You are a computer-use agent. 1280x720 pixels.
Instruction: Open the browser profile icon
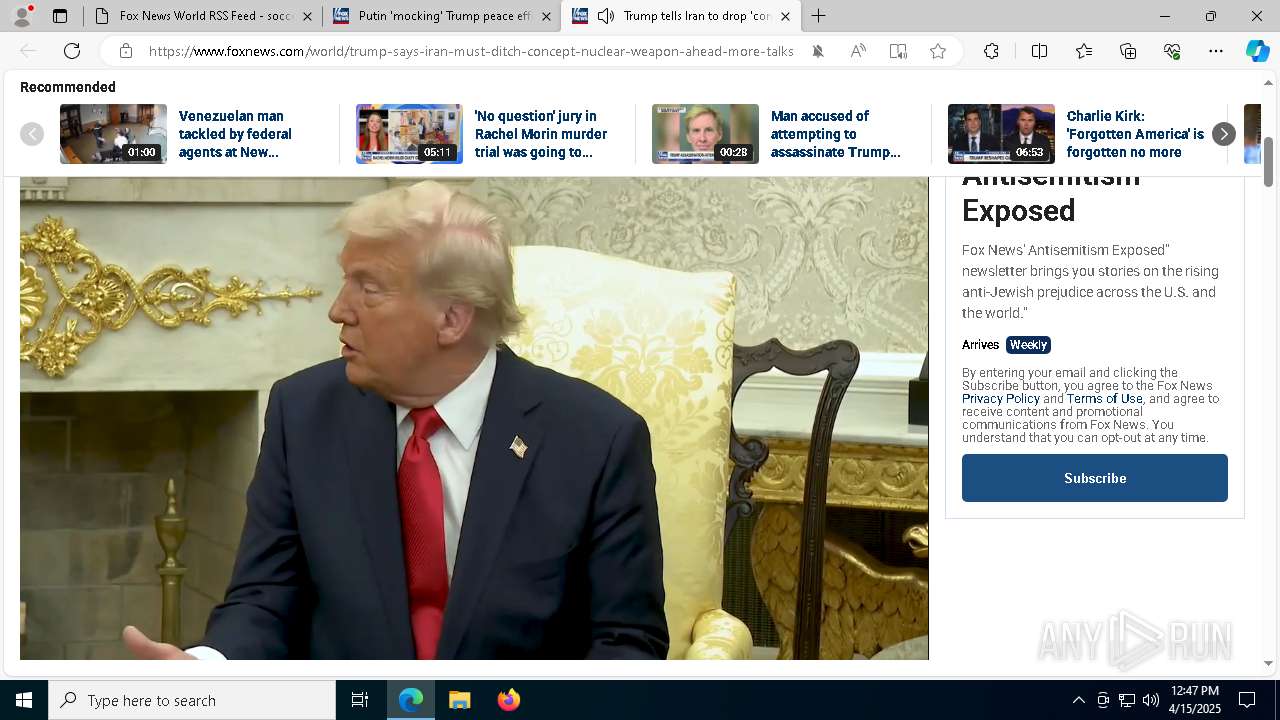click(x=21, y=16)
